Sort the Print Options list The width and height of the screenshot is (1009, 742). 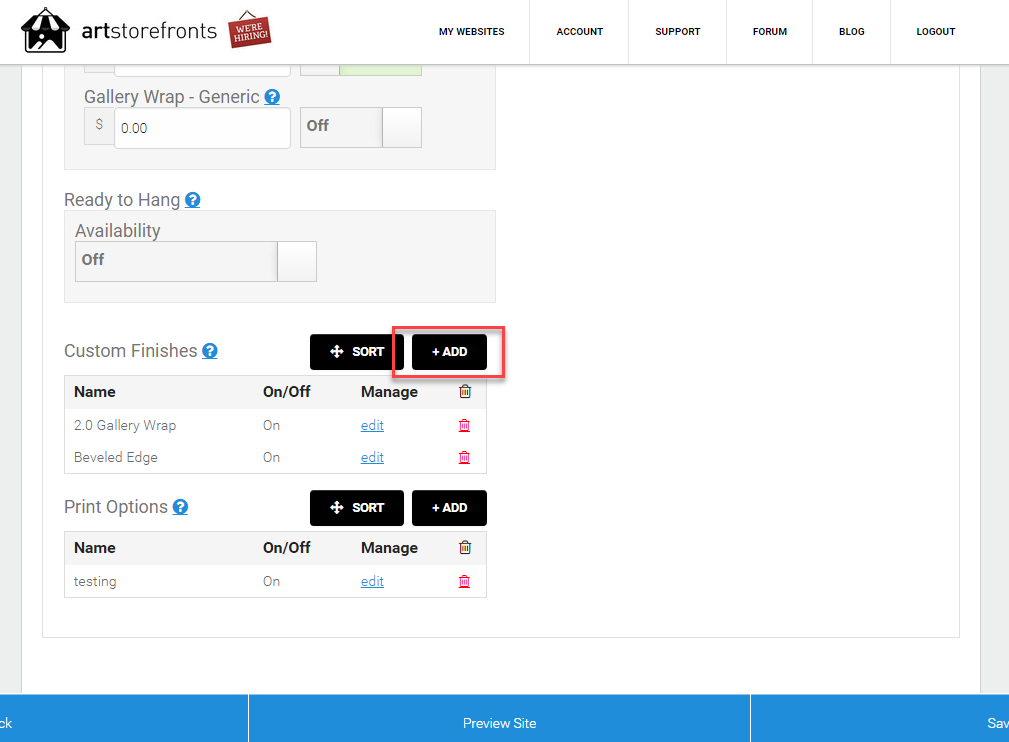[x=356, y=508]
